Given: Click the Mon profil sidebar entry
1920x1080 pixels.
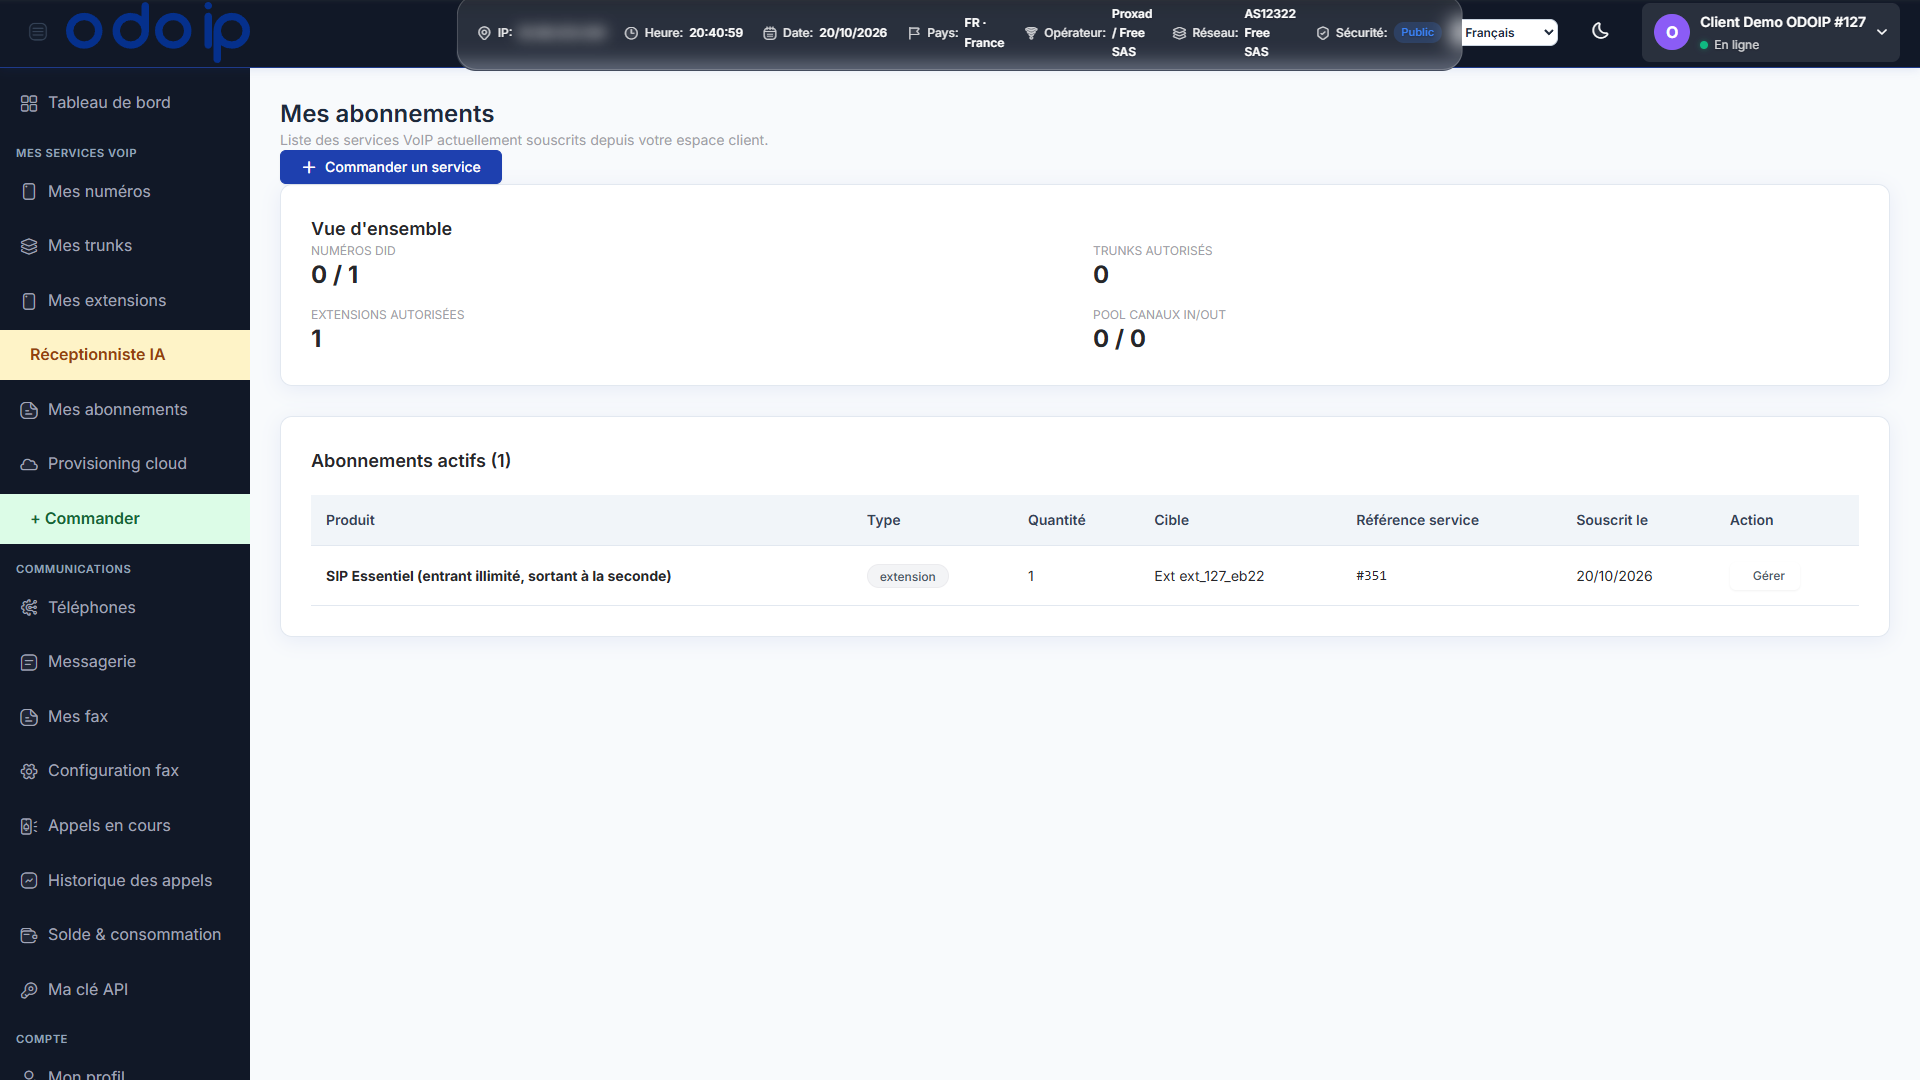Looking at the screenshot, I should point(125,1072).
